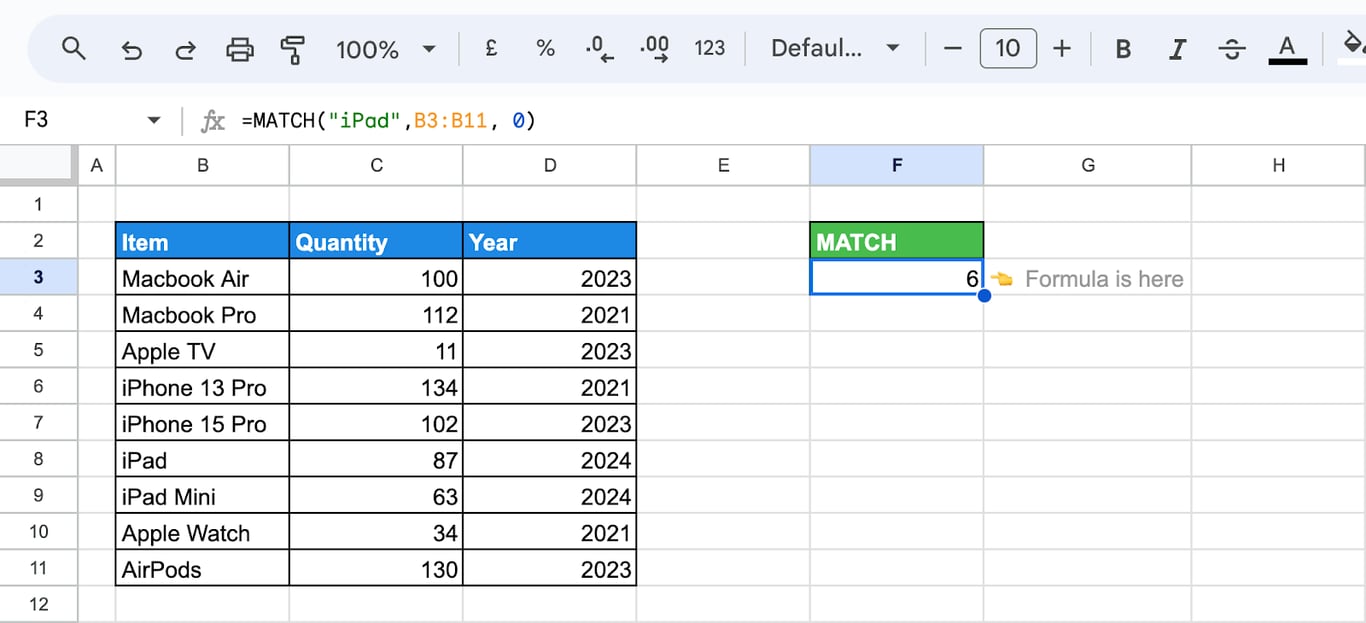Image resolution: width=1366 pixels, height=623 pixels.
Task: Select column A header
Action: point(96,166)
